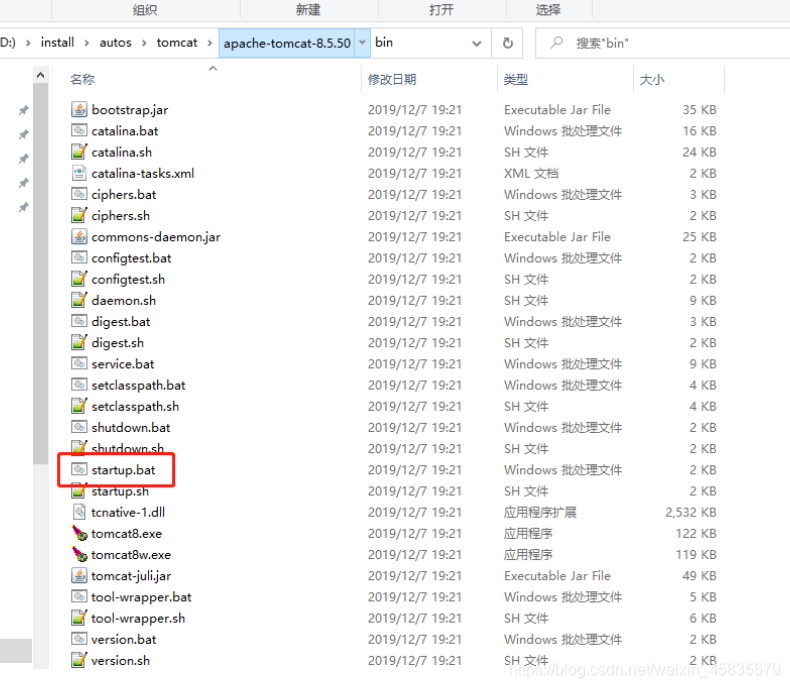The width and height of the screenshot is (790, 688).
Task: Click the bootstrap.jar file icon
Action: [x=79, y=109]
